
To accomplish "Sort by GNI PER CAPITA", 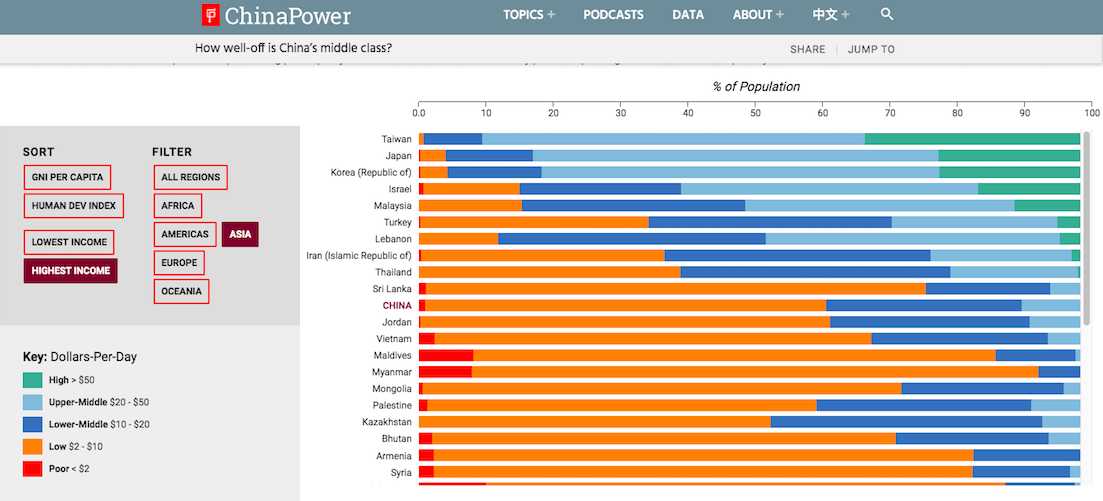I will pyautogui.click(x=68, y=177).
